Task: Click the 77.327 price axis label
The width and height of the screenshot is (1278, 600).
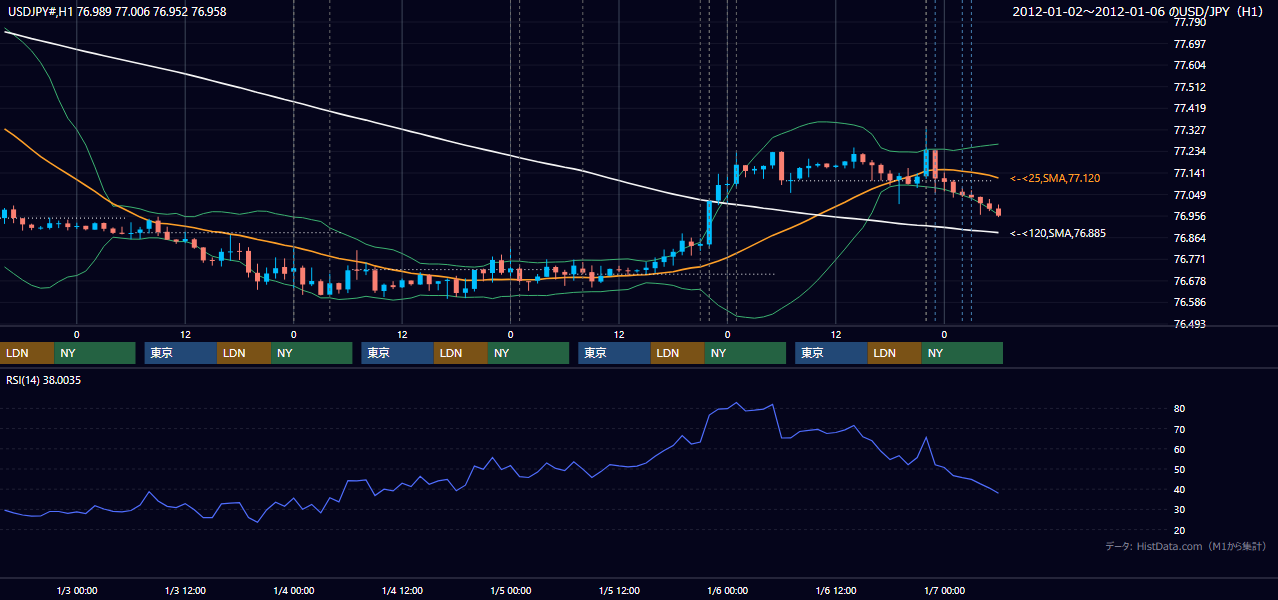Action: pos(1190,130)
